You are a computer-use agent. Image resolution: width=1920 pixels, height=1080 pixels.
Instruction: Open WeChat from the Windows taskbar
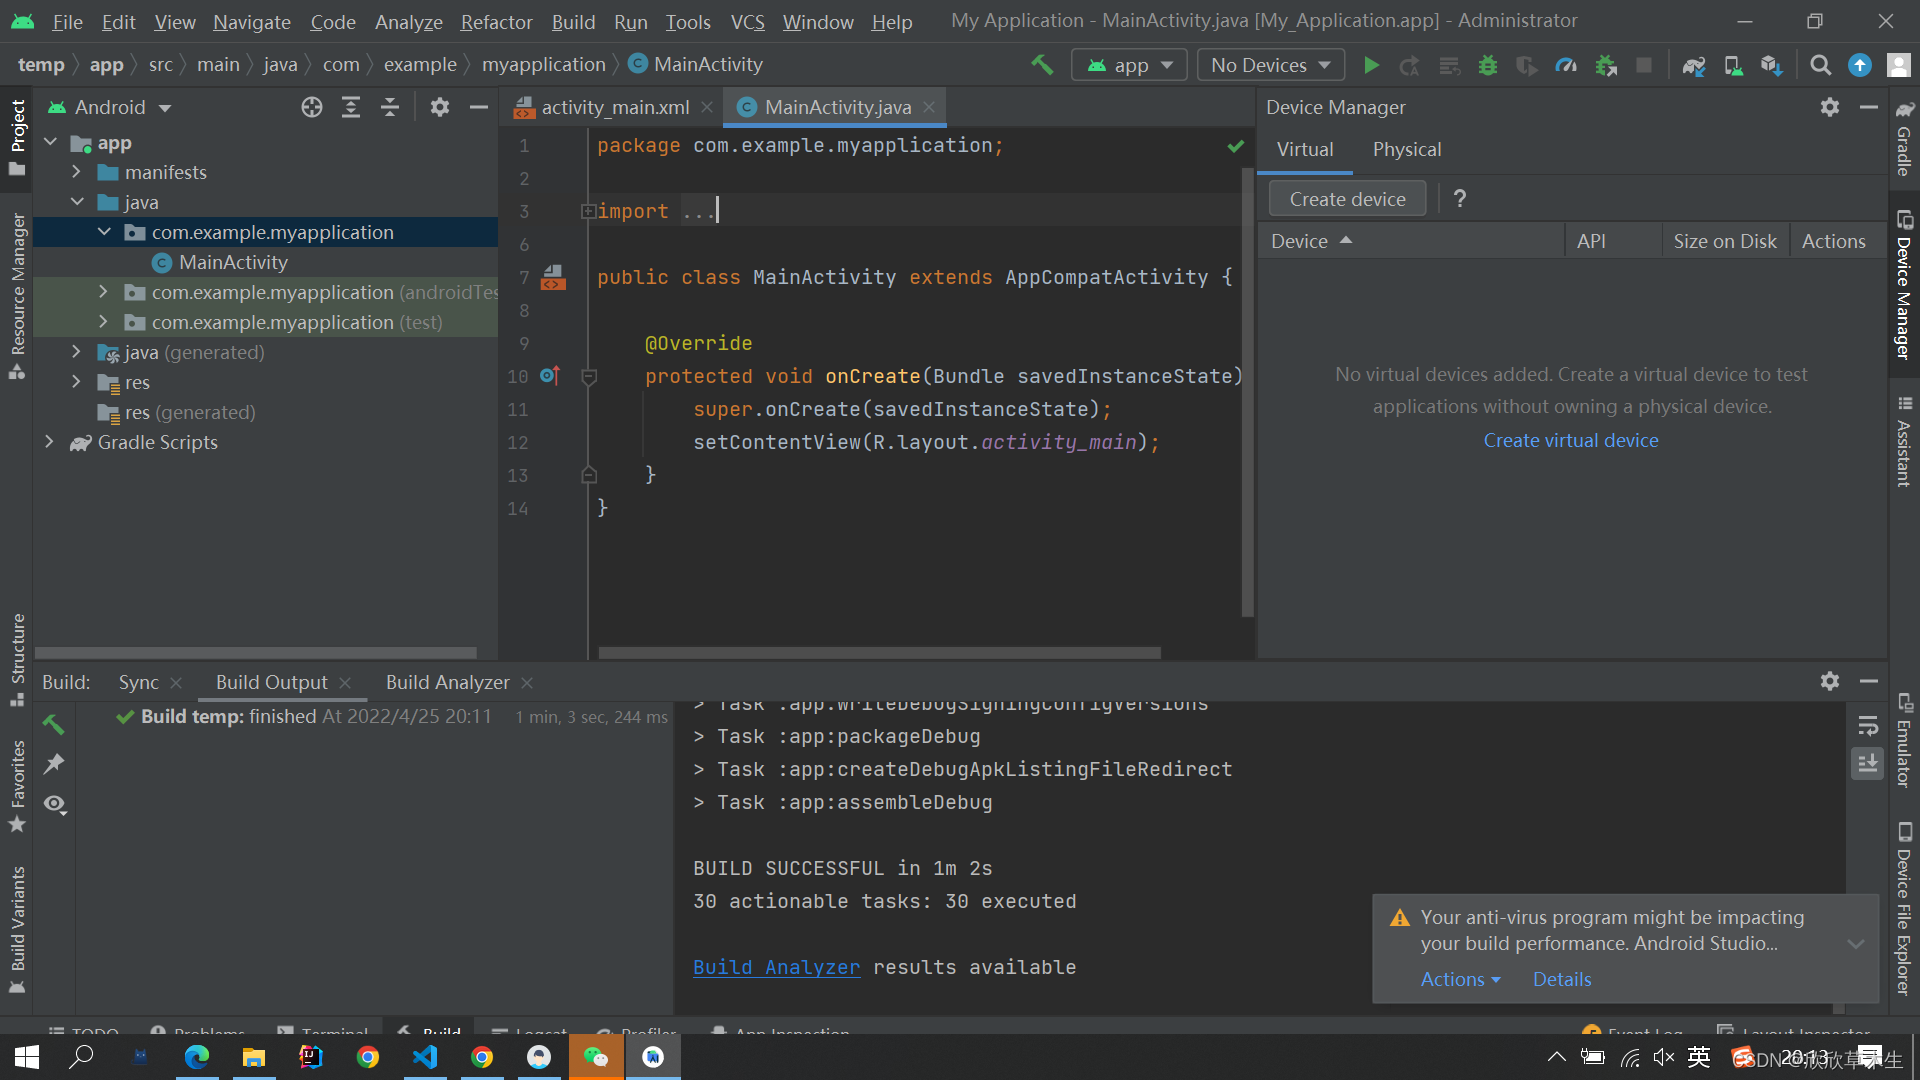[596, 1057]
